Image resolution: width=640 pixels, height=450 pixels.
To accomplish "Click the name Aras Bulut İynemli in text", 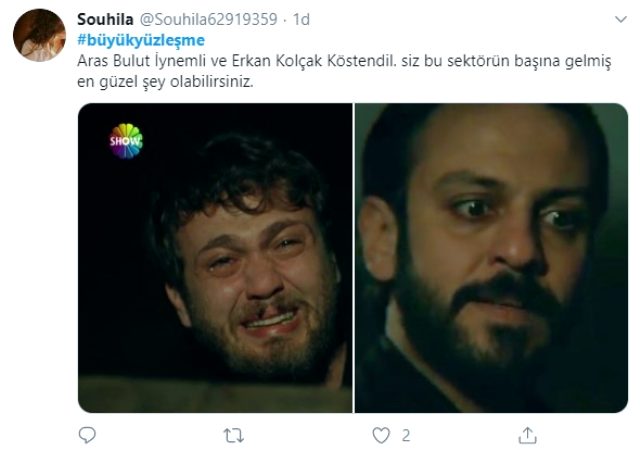I will coord(142,61).
